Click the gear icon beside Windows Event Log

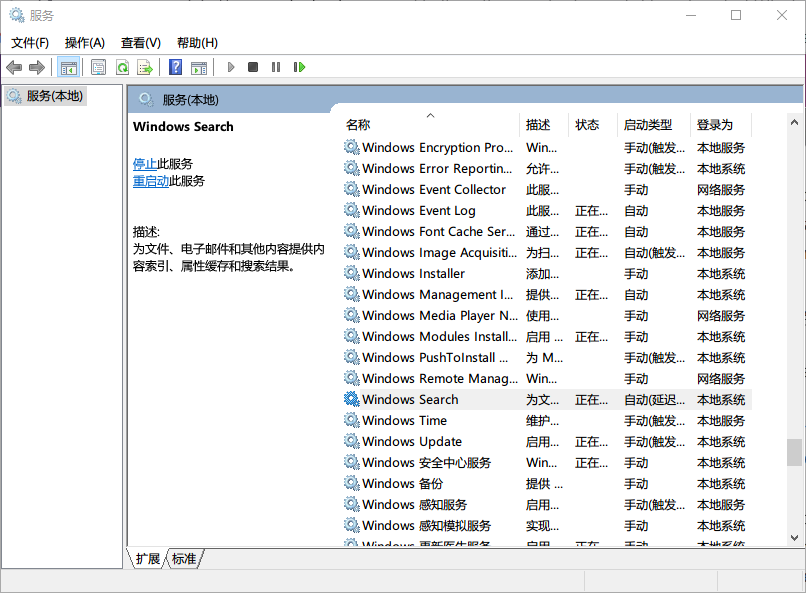[352, 210]
